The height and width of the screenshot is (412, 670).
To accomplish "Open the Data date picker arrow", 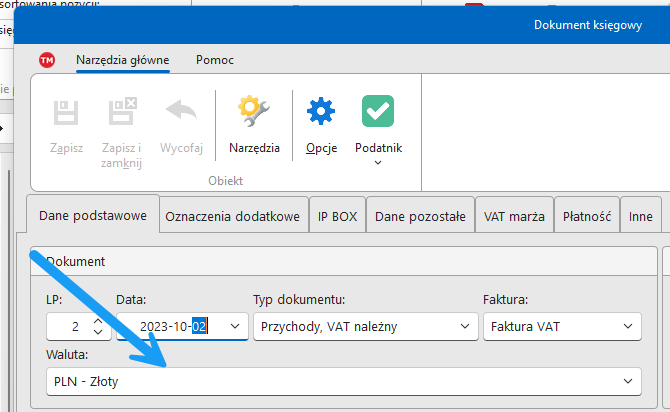I will (x=234, y=326).
